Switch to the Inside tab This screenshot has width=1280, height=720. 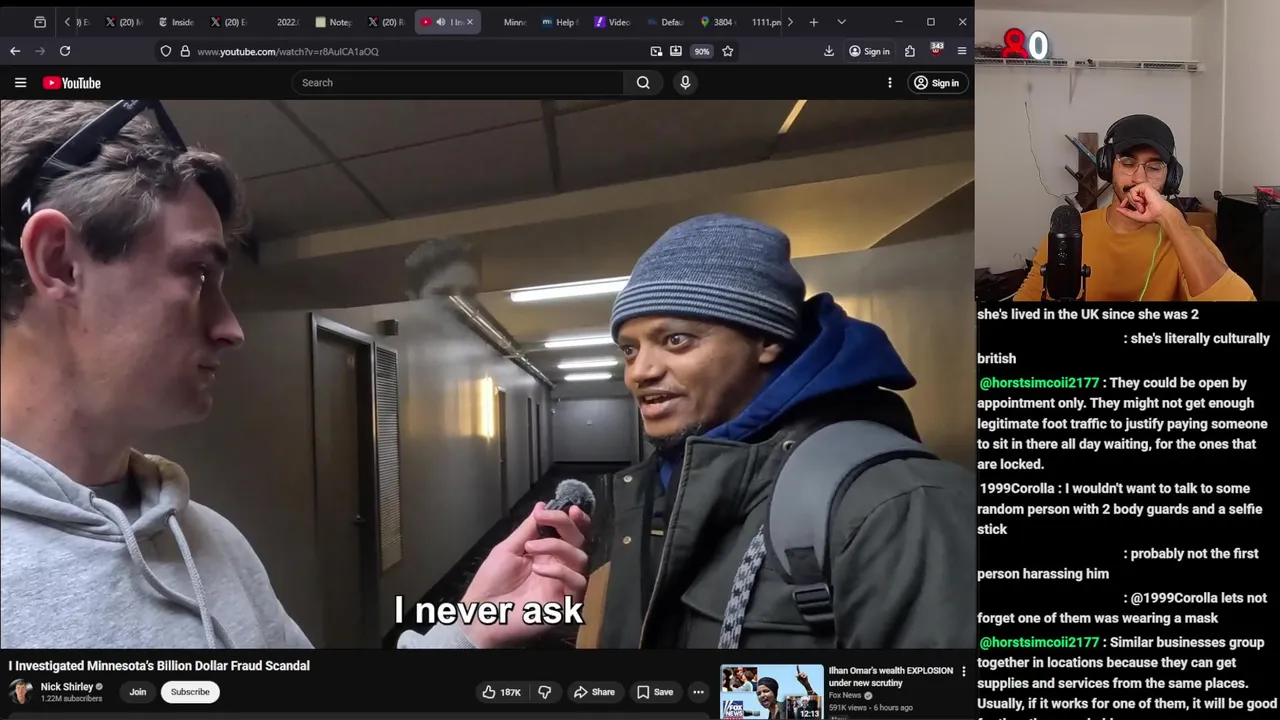pyautogui.click(x=176, y=22)
